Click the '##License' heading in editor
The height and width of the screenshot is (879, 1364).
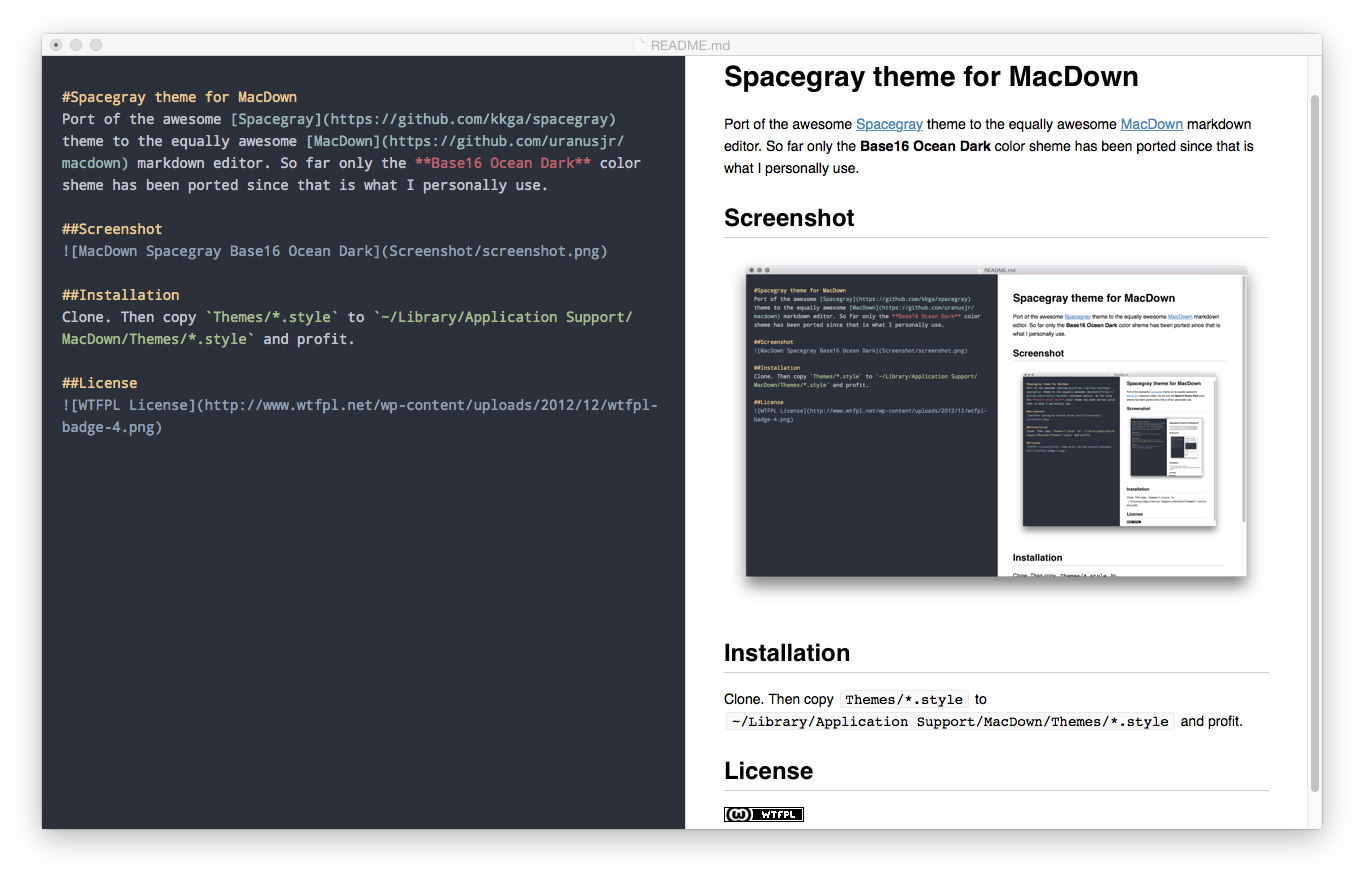pos(99,383)
